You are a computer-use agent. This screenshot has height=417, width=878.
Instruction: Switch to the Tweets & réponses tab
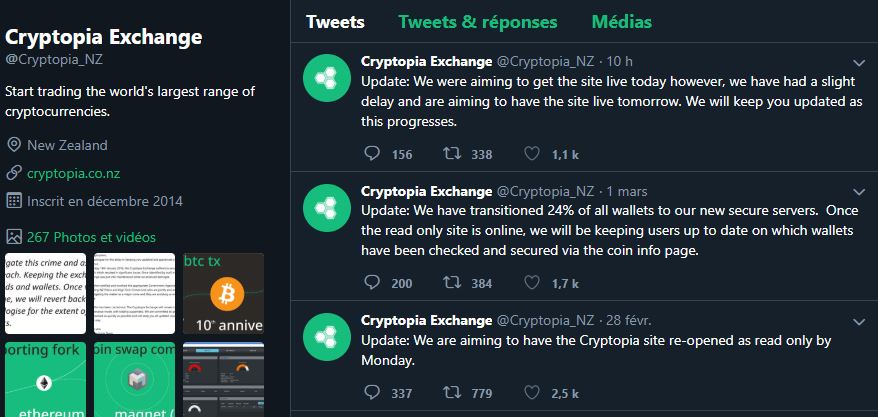click(478, 21)
